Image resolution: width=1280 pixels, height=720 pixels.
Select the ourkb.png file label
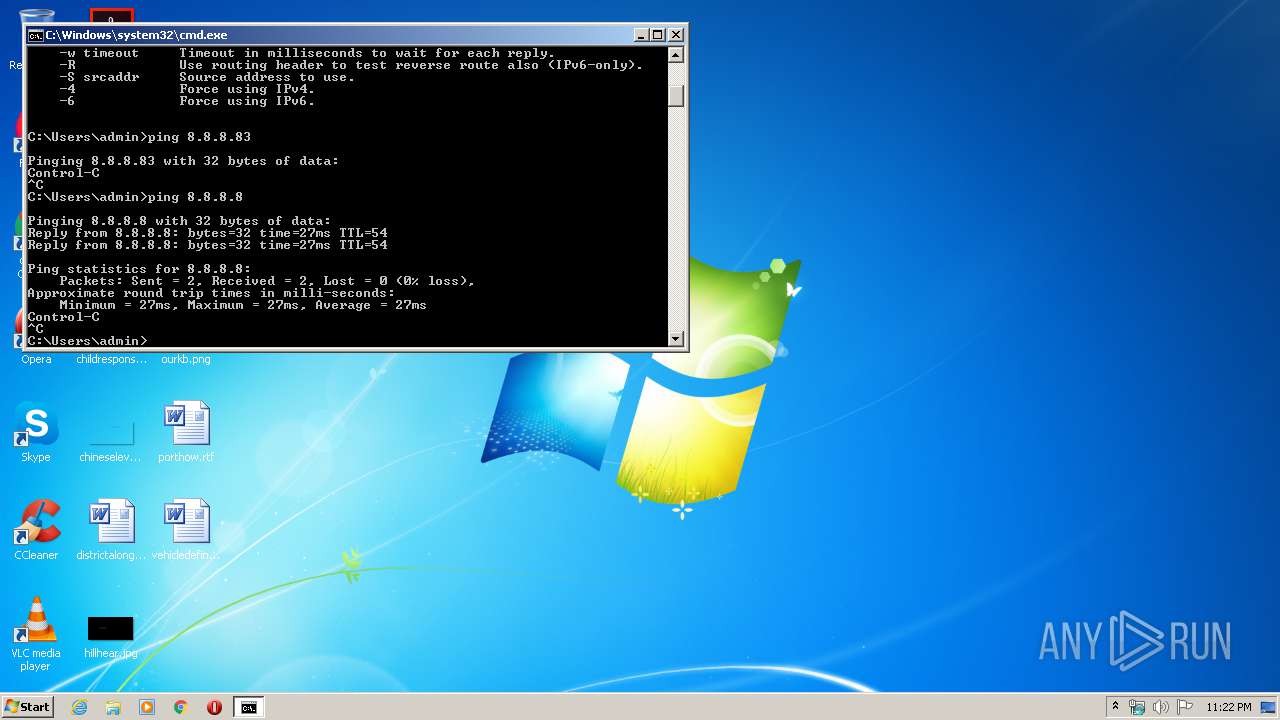(186, 359)
